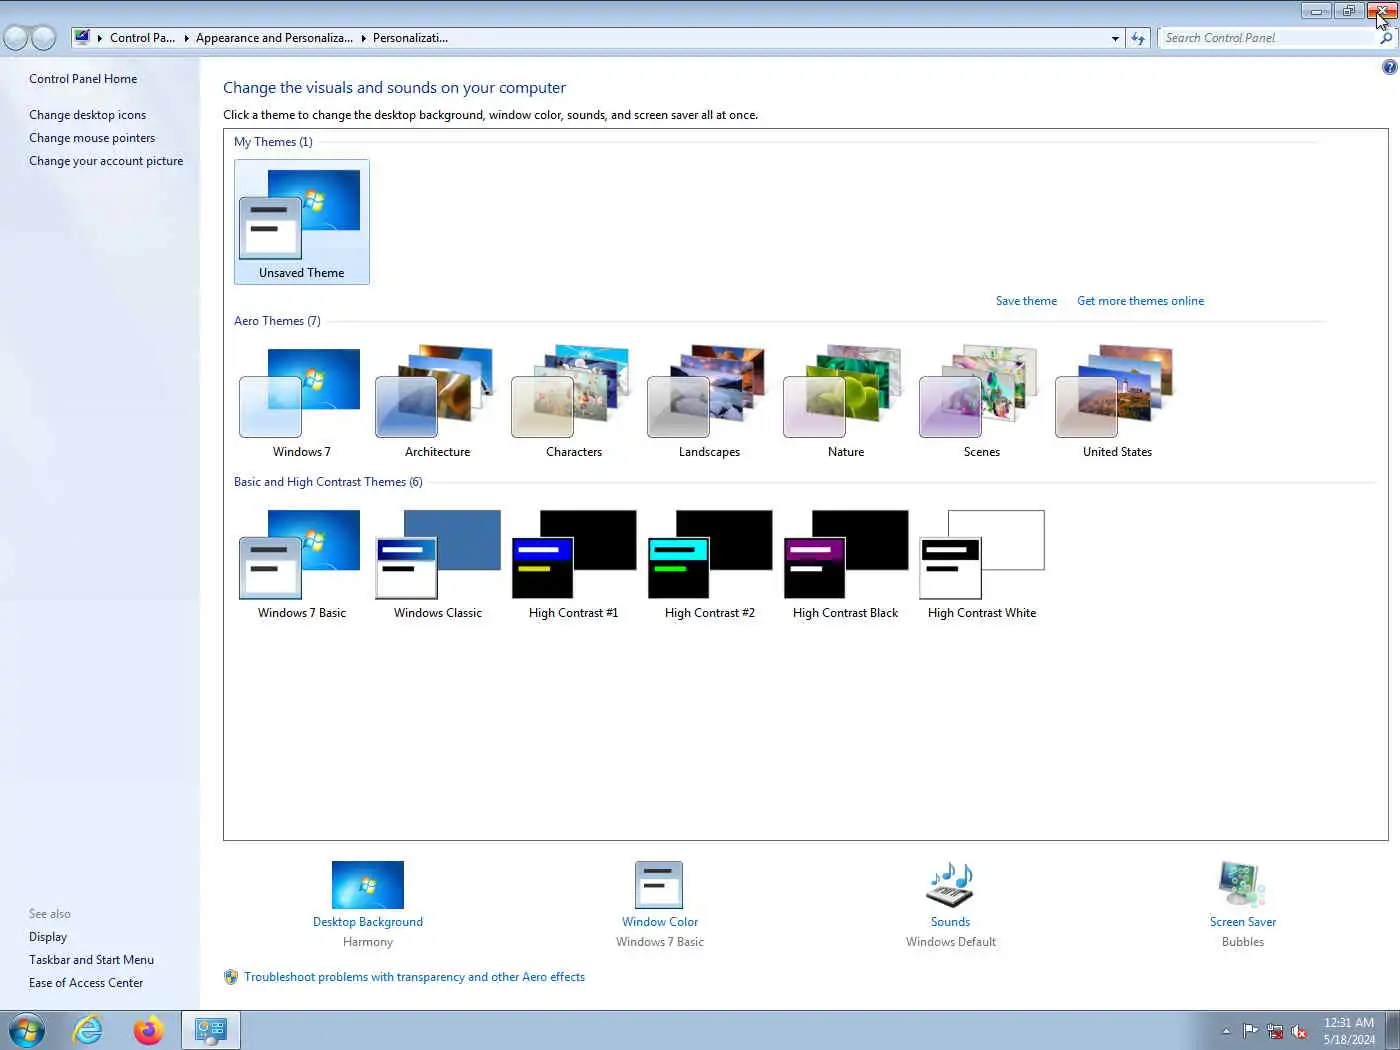This screenshot has width=1400, height=1050.
Task: Apply the Characters theme
Action: (x=573, y=401)
